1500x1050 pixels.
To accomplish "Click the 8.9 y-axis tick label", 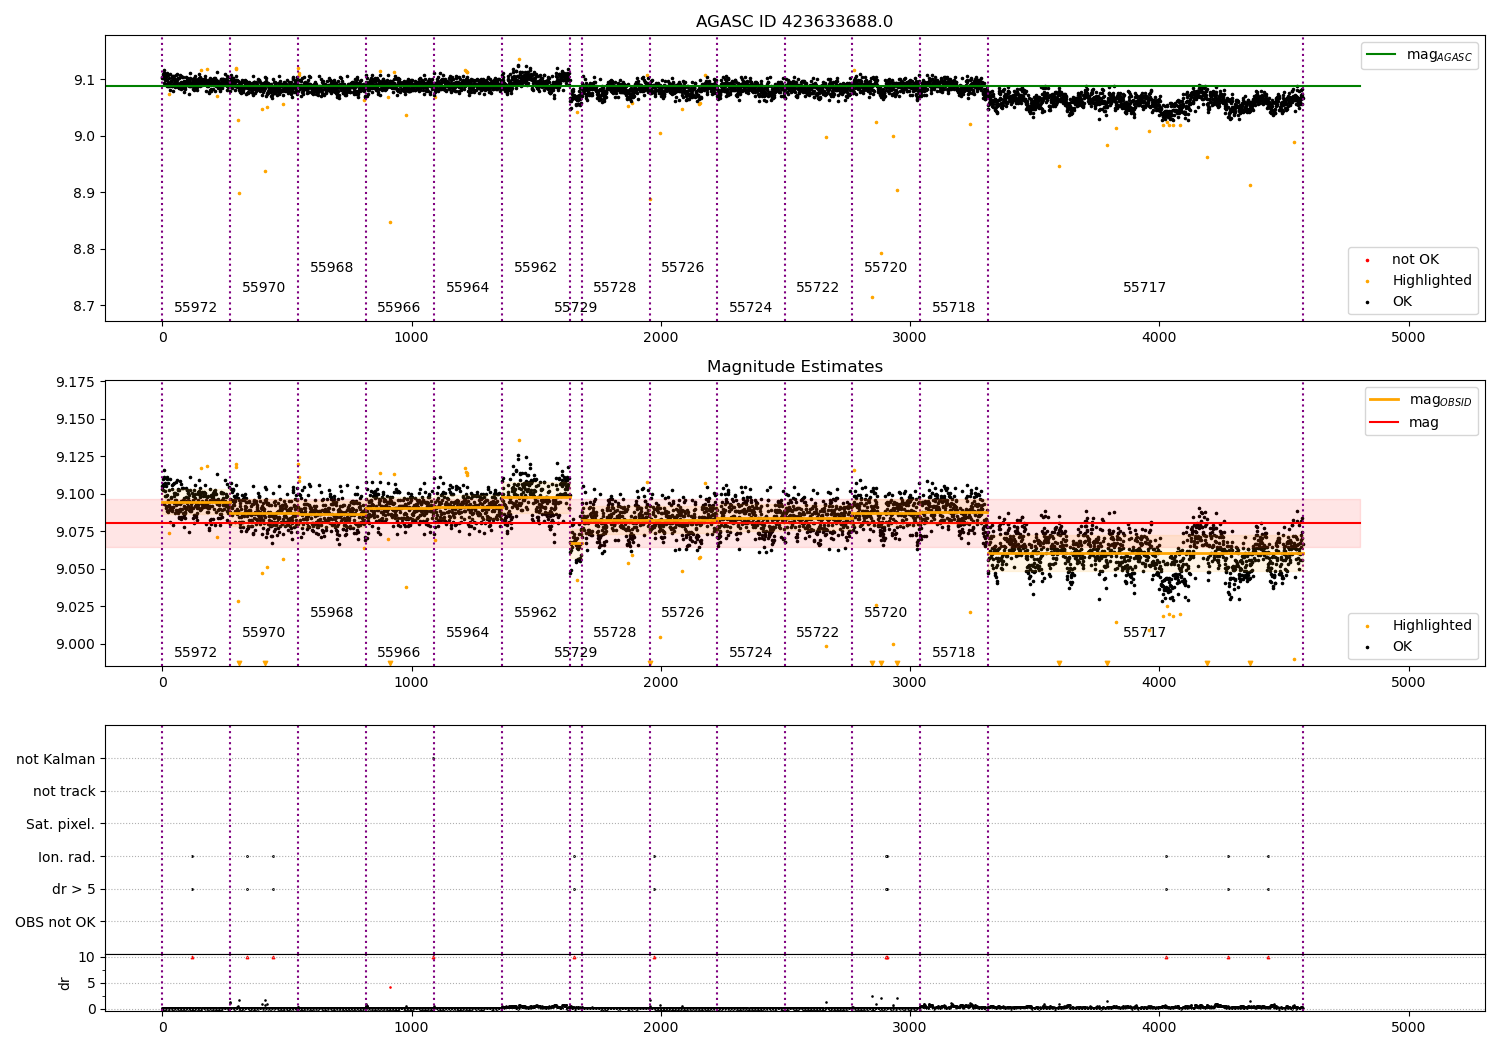I will click(83, 193).
